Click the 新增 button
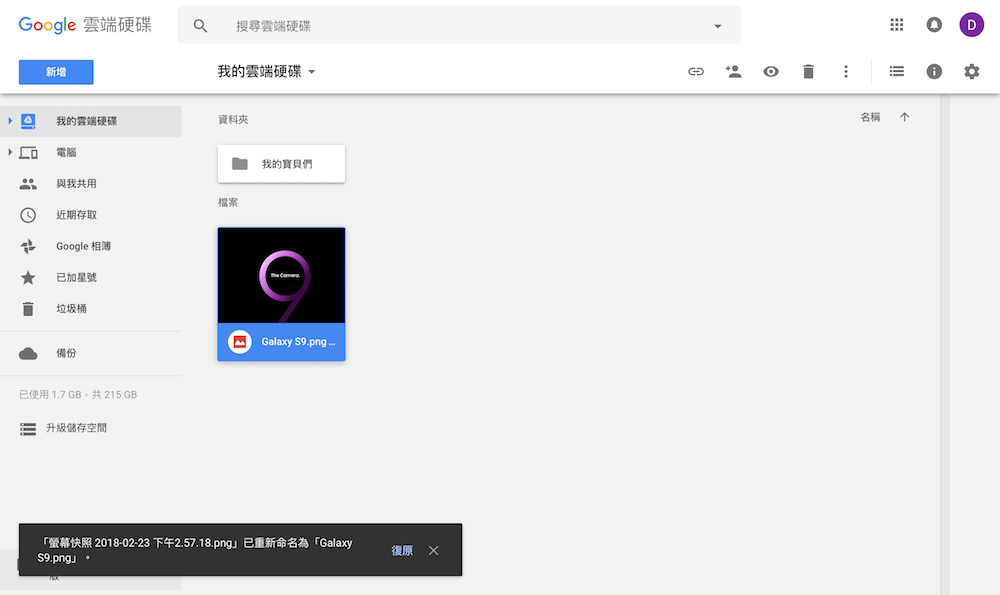 click(x=55, y=71)
